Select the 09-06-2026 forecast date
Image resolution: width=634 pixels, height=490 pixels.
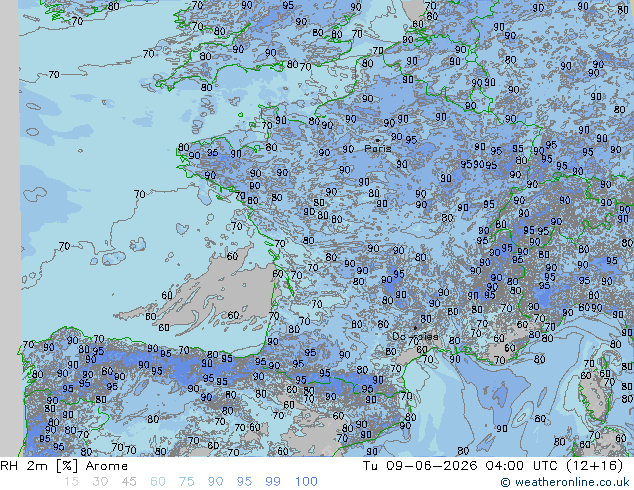(432, 466)
